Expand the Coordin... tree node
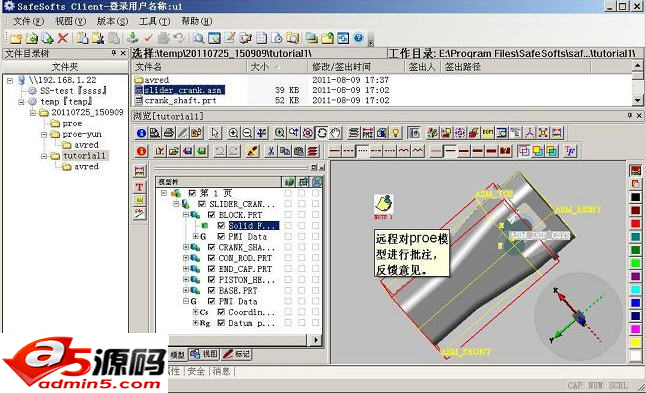Image resolution: width=646 pixels, height=393 pixels. 195,312
